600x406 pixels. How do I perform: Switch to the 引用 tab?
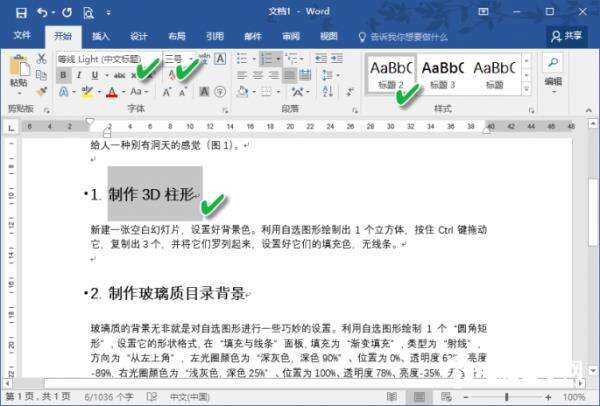(x=215, y=36)
